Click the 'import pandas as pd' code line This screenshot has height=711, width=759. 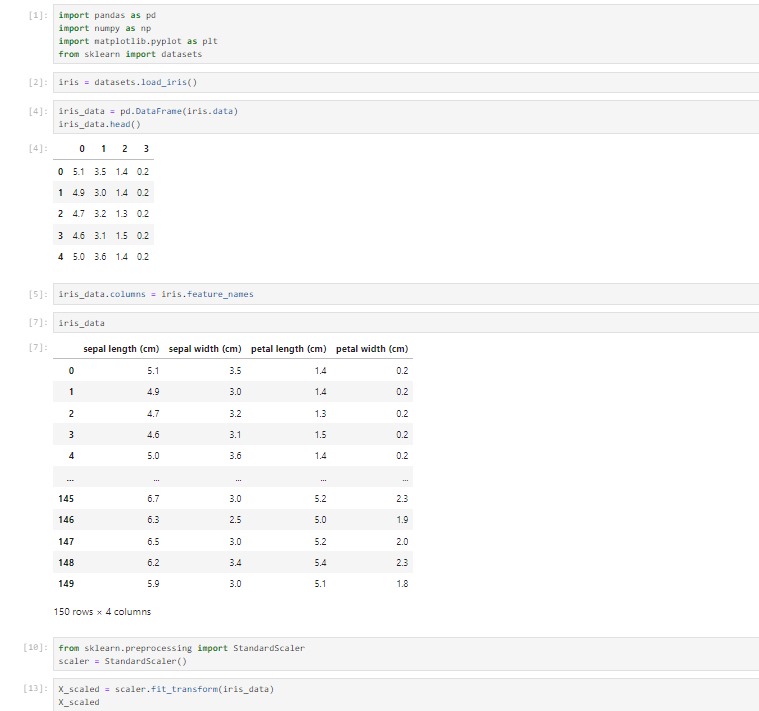point(107,15)
